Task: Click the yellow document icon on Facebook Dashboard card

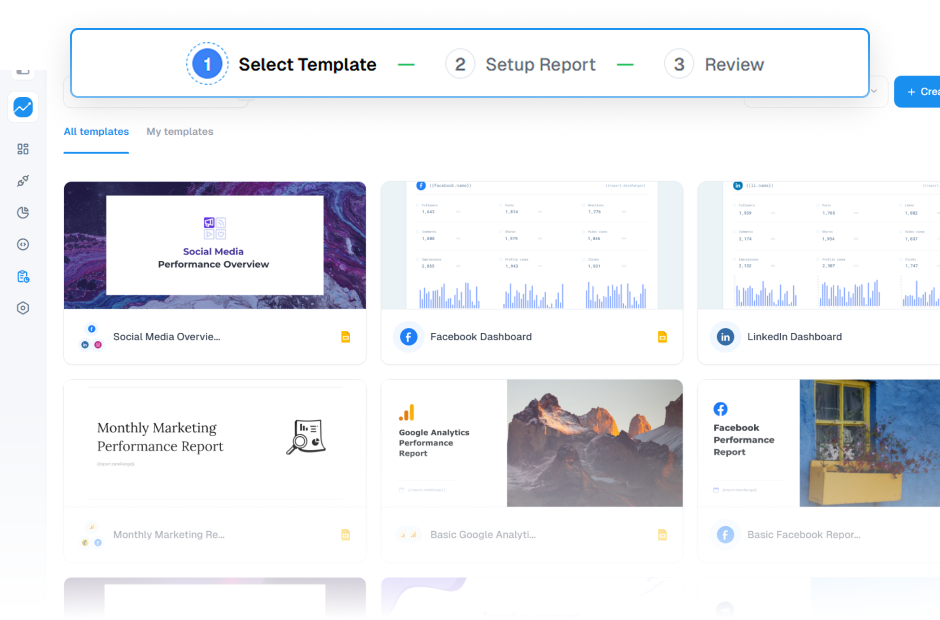Action: 662,339
